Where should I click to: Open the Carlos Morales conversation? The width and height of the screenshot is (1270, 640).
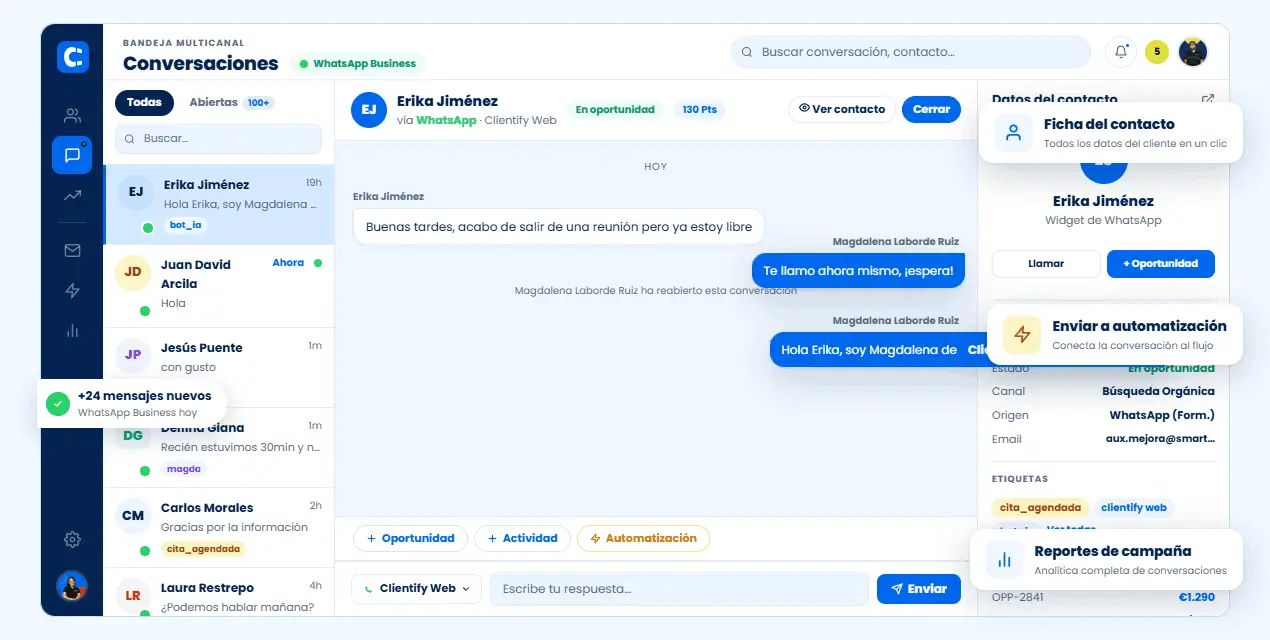coord(219,528)
